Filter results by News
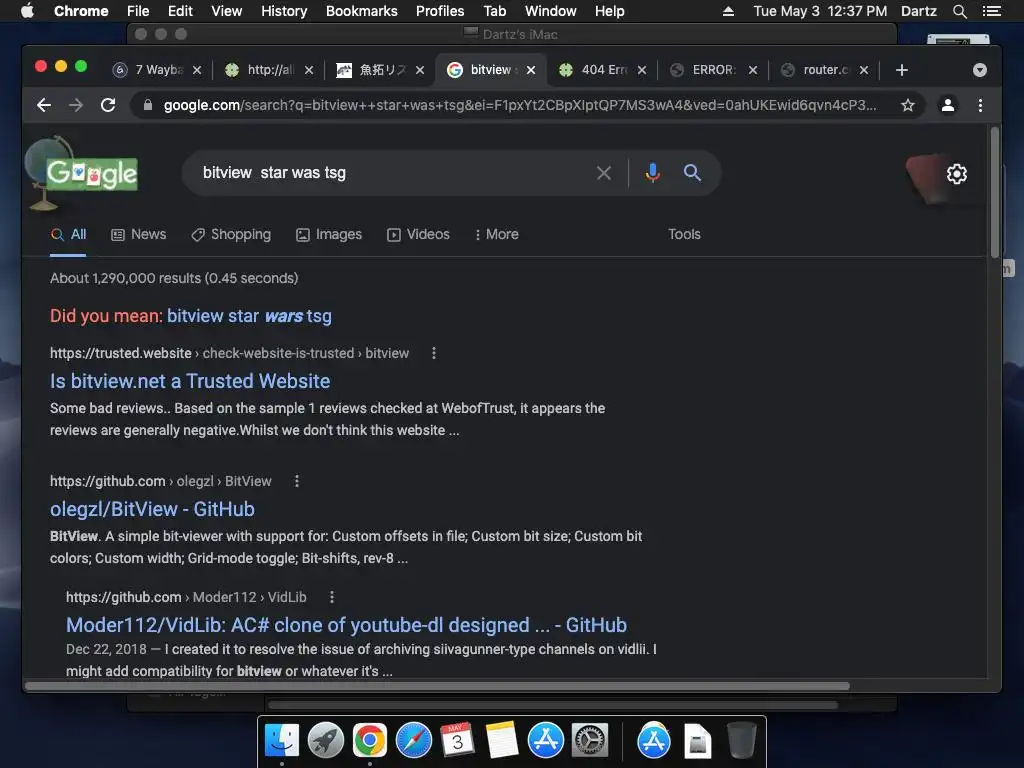Viewport: 1024px width, 768px height. pos(138,234)
